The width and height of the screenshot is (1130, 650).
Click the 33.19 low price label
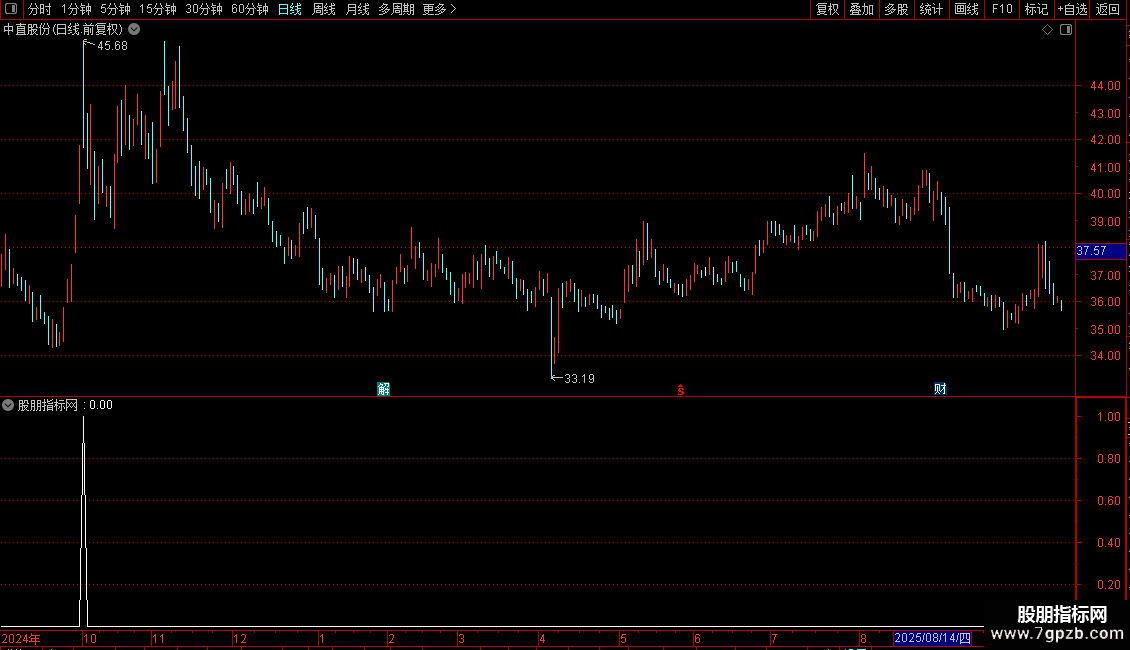tap(579, 379)
